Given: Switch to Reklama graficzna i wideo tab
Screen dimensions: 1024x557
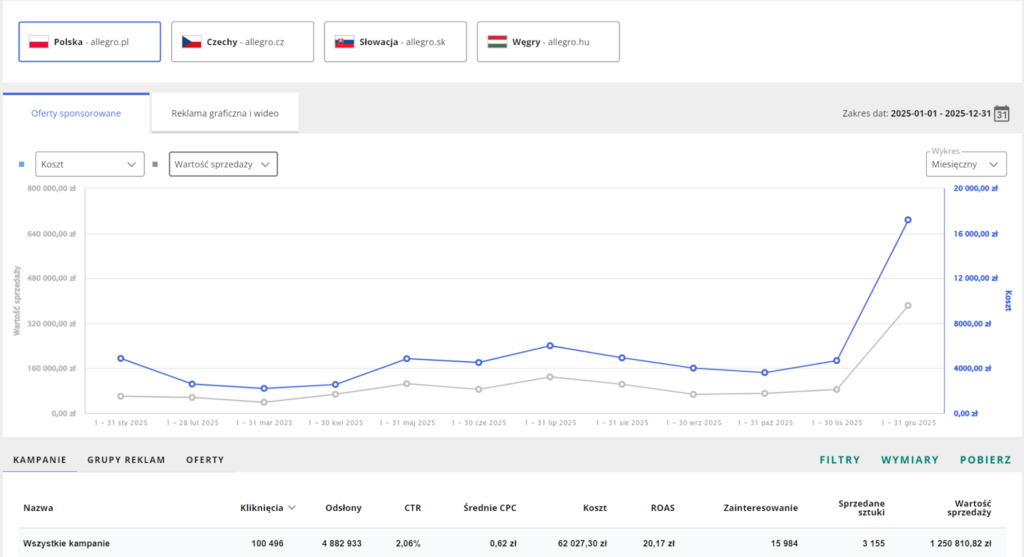Looking at the screenshot, I should click(x=225, y=113).
